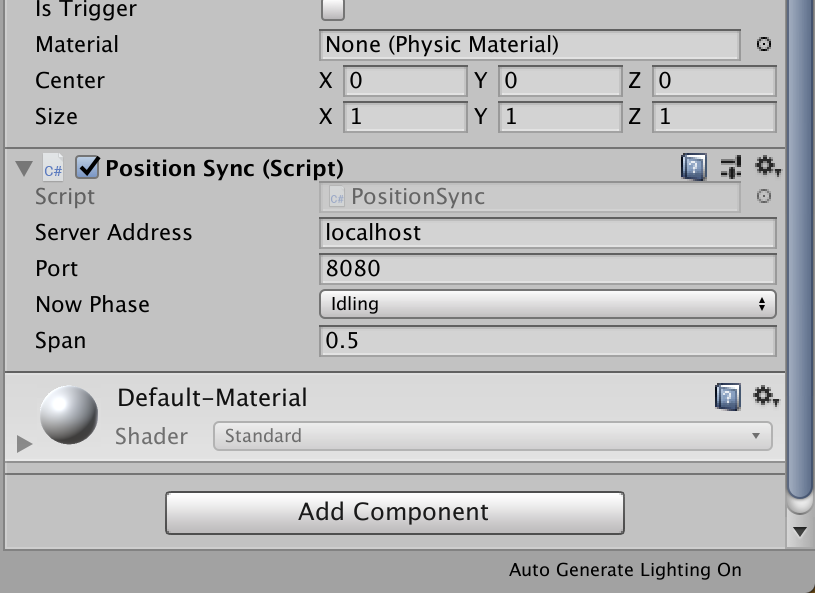Click the Span property label
The width and height of the screenshot is (815, 593).
60,341
